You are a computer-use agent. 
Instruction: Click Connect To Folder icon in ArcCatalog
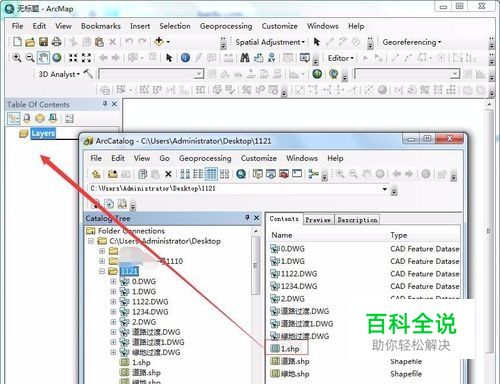pyautogui.click(x=112, y=174)
